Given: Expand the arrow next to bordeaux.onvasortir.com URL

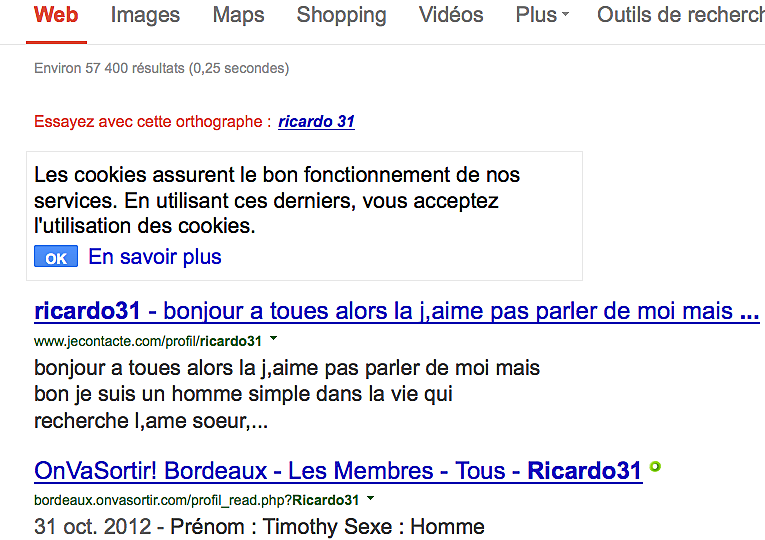Looking at the screenshot, I should click(370, 498).
